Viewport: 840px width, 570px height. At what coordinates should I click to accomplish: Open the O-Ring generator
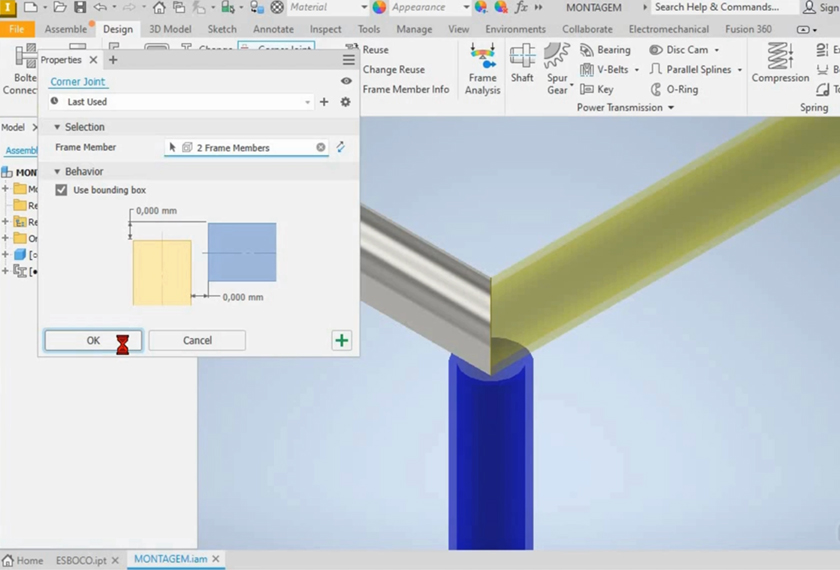656,89
